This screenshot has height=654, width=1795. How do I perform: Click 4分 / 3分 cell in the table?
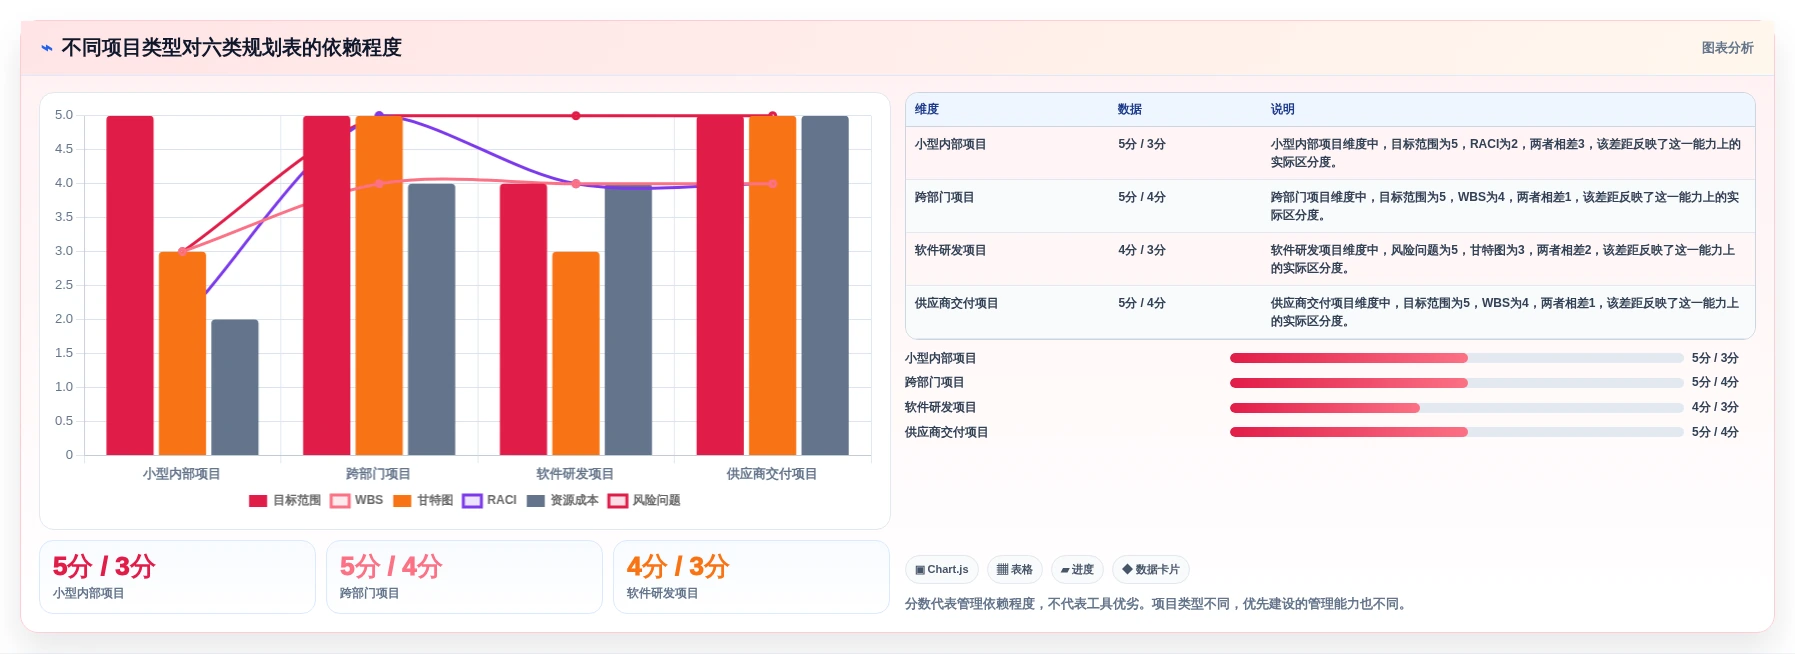click(x=1142, y=250)
